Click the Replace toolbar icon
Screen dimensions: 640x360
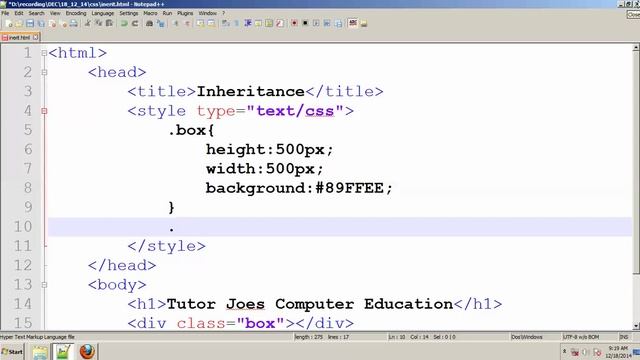[160, 23]
